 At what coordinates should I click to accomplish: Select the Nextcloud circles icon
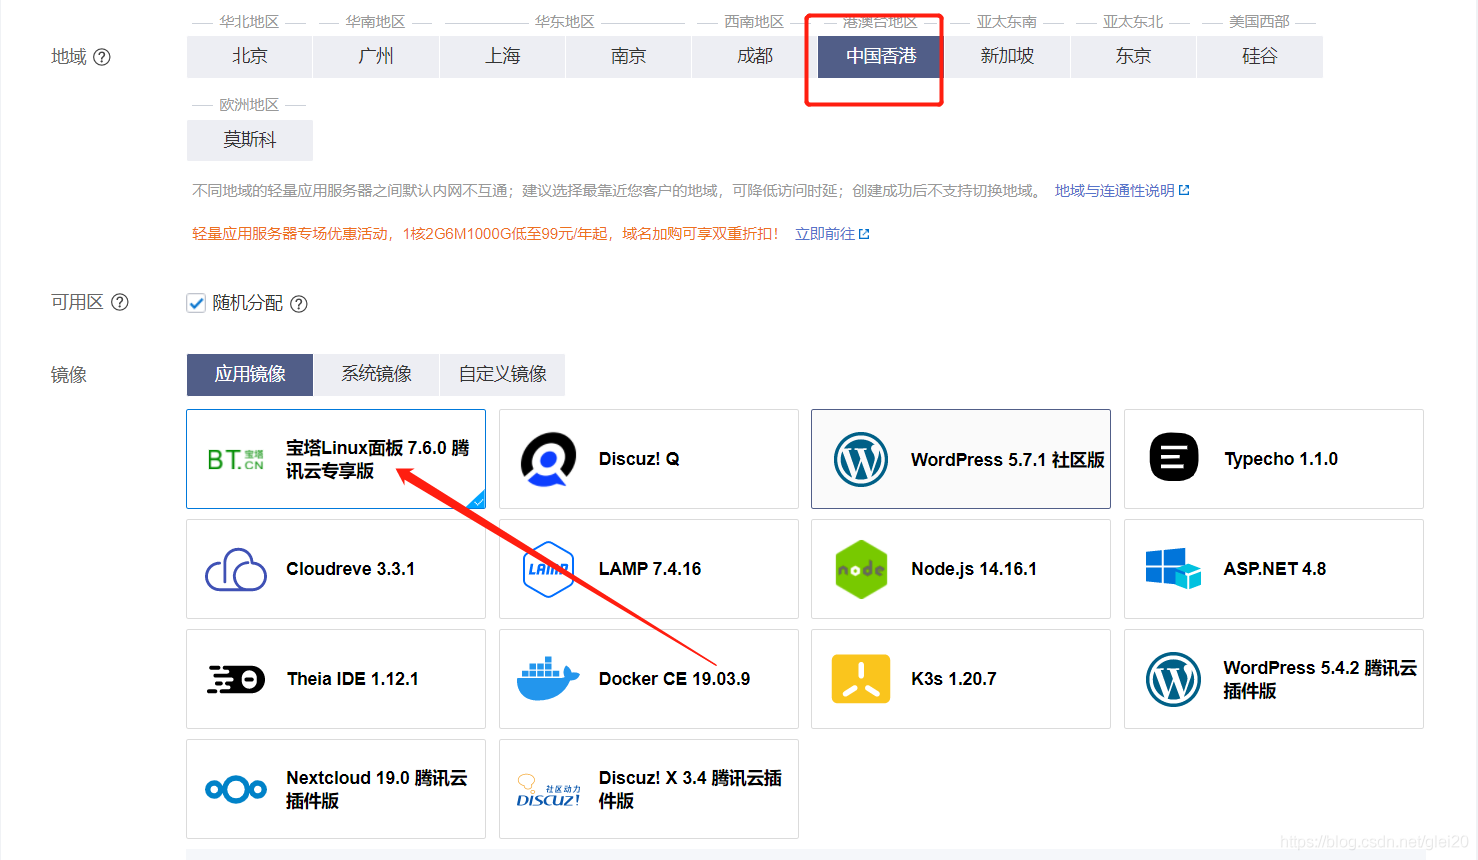pyautogui.click(x=235, y=789)
